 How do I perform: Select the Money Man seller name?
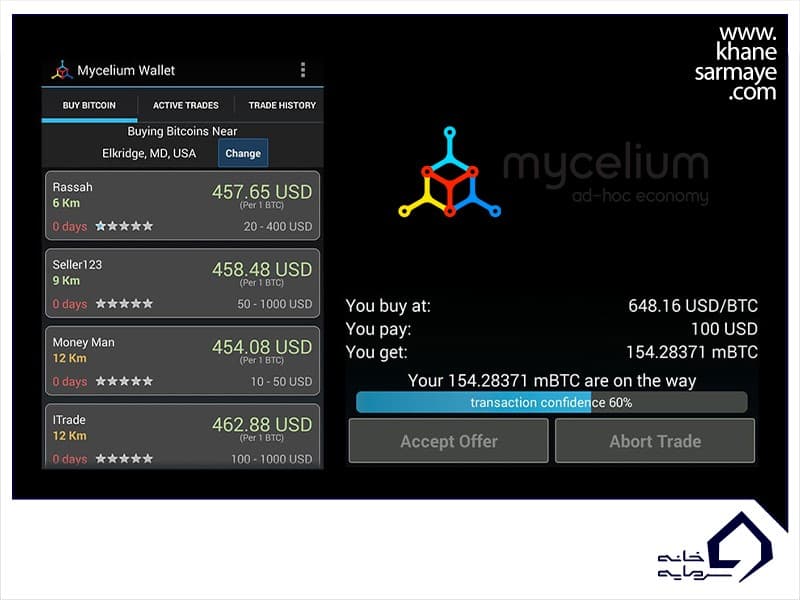point(83,342)
